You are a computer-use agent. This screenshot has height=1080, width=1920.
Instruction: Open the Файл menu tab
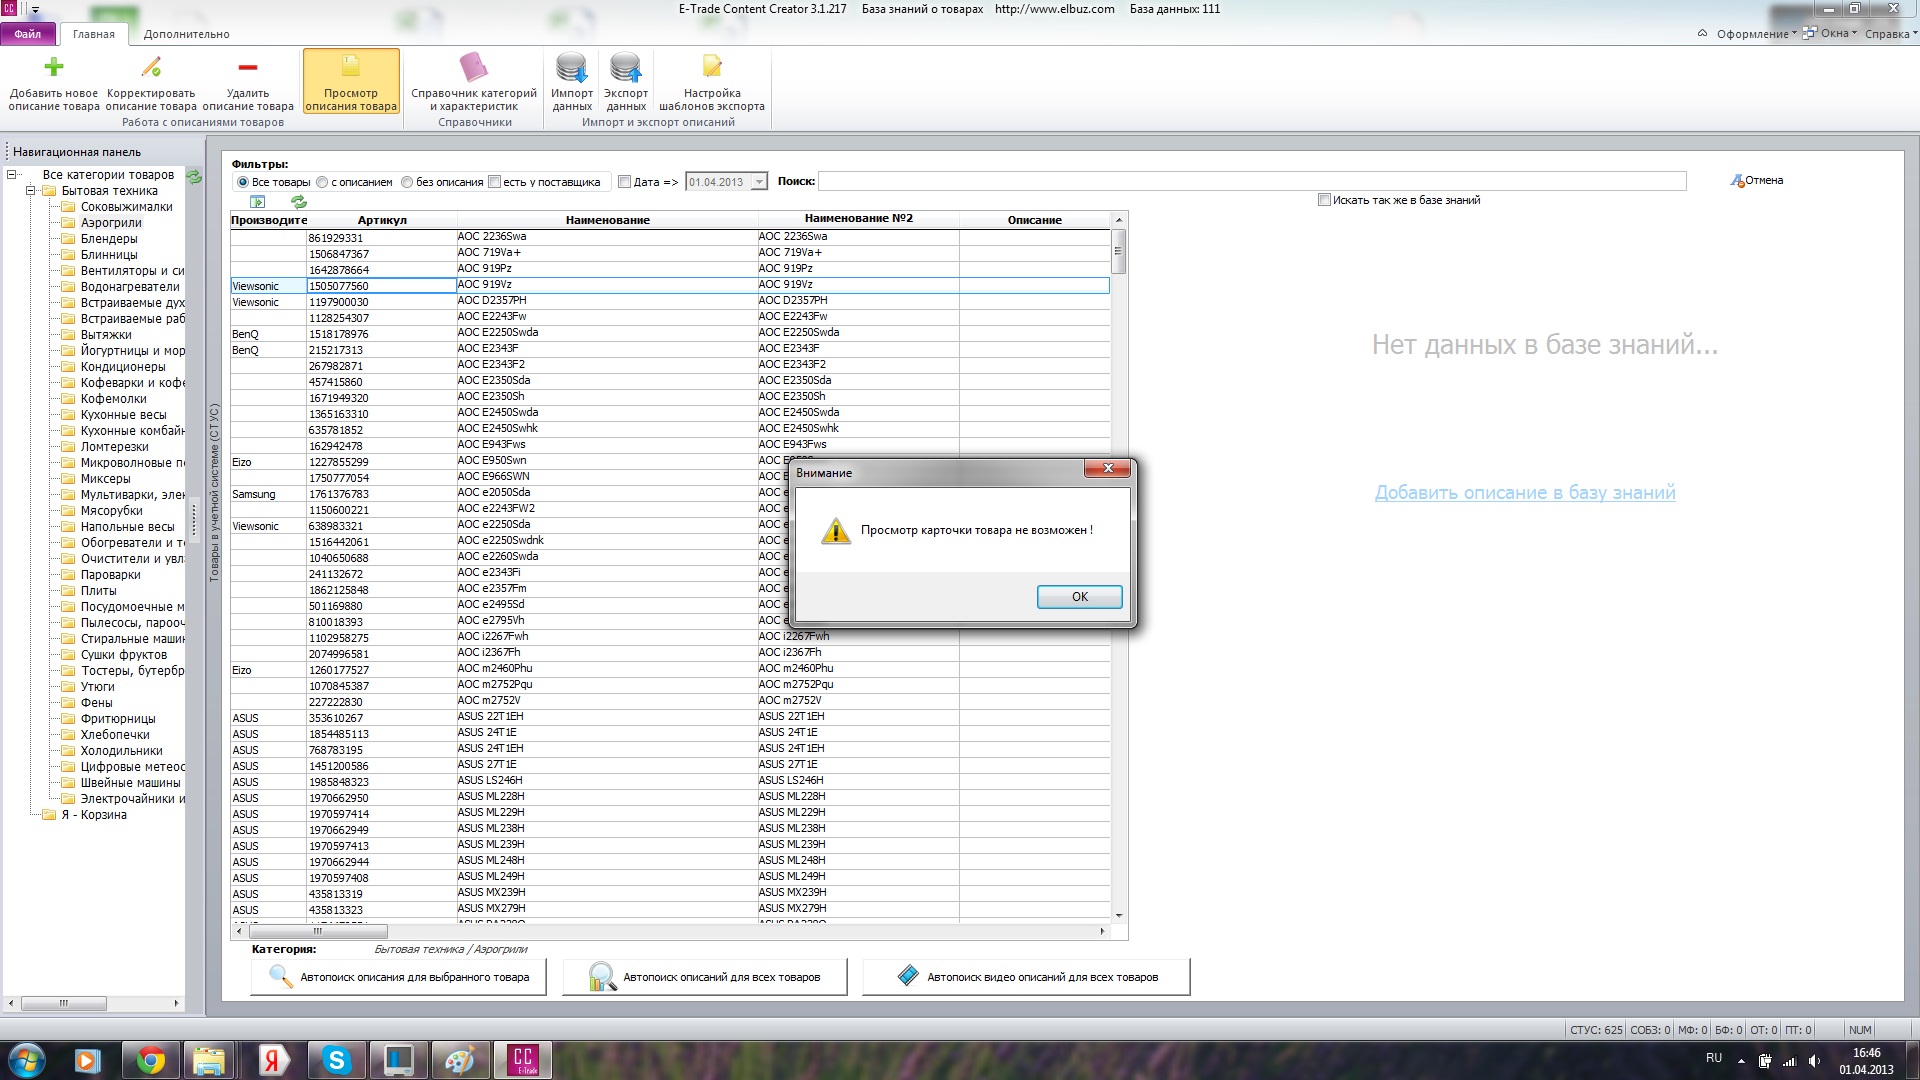pos(28,34)
